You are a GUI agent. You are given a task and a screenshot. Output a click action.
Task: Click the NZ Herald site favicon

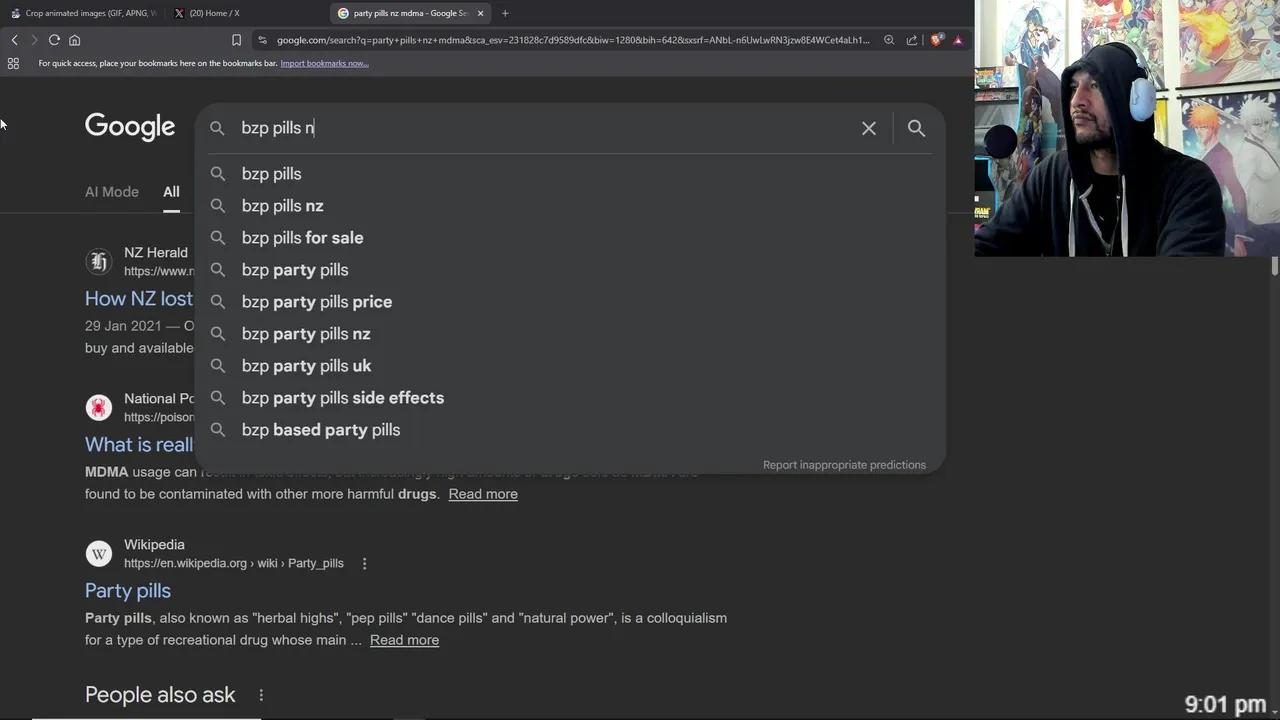coord(98,261)
